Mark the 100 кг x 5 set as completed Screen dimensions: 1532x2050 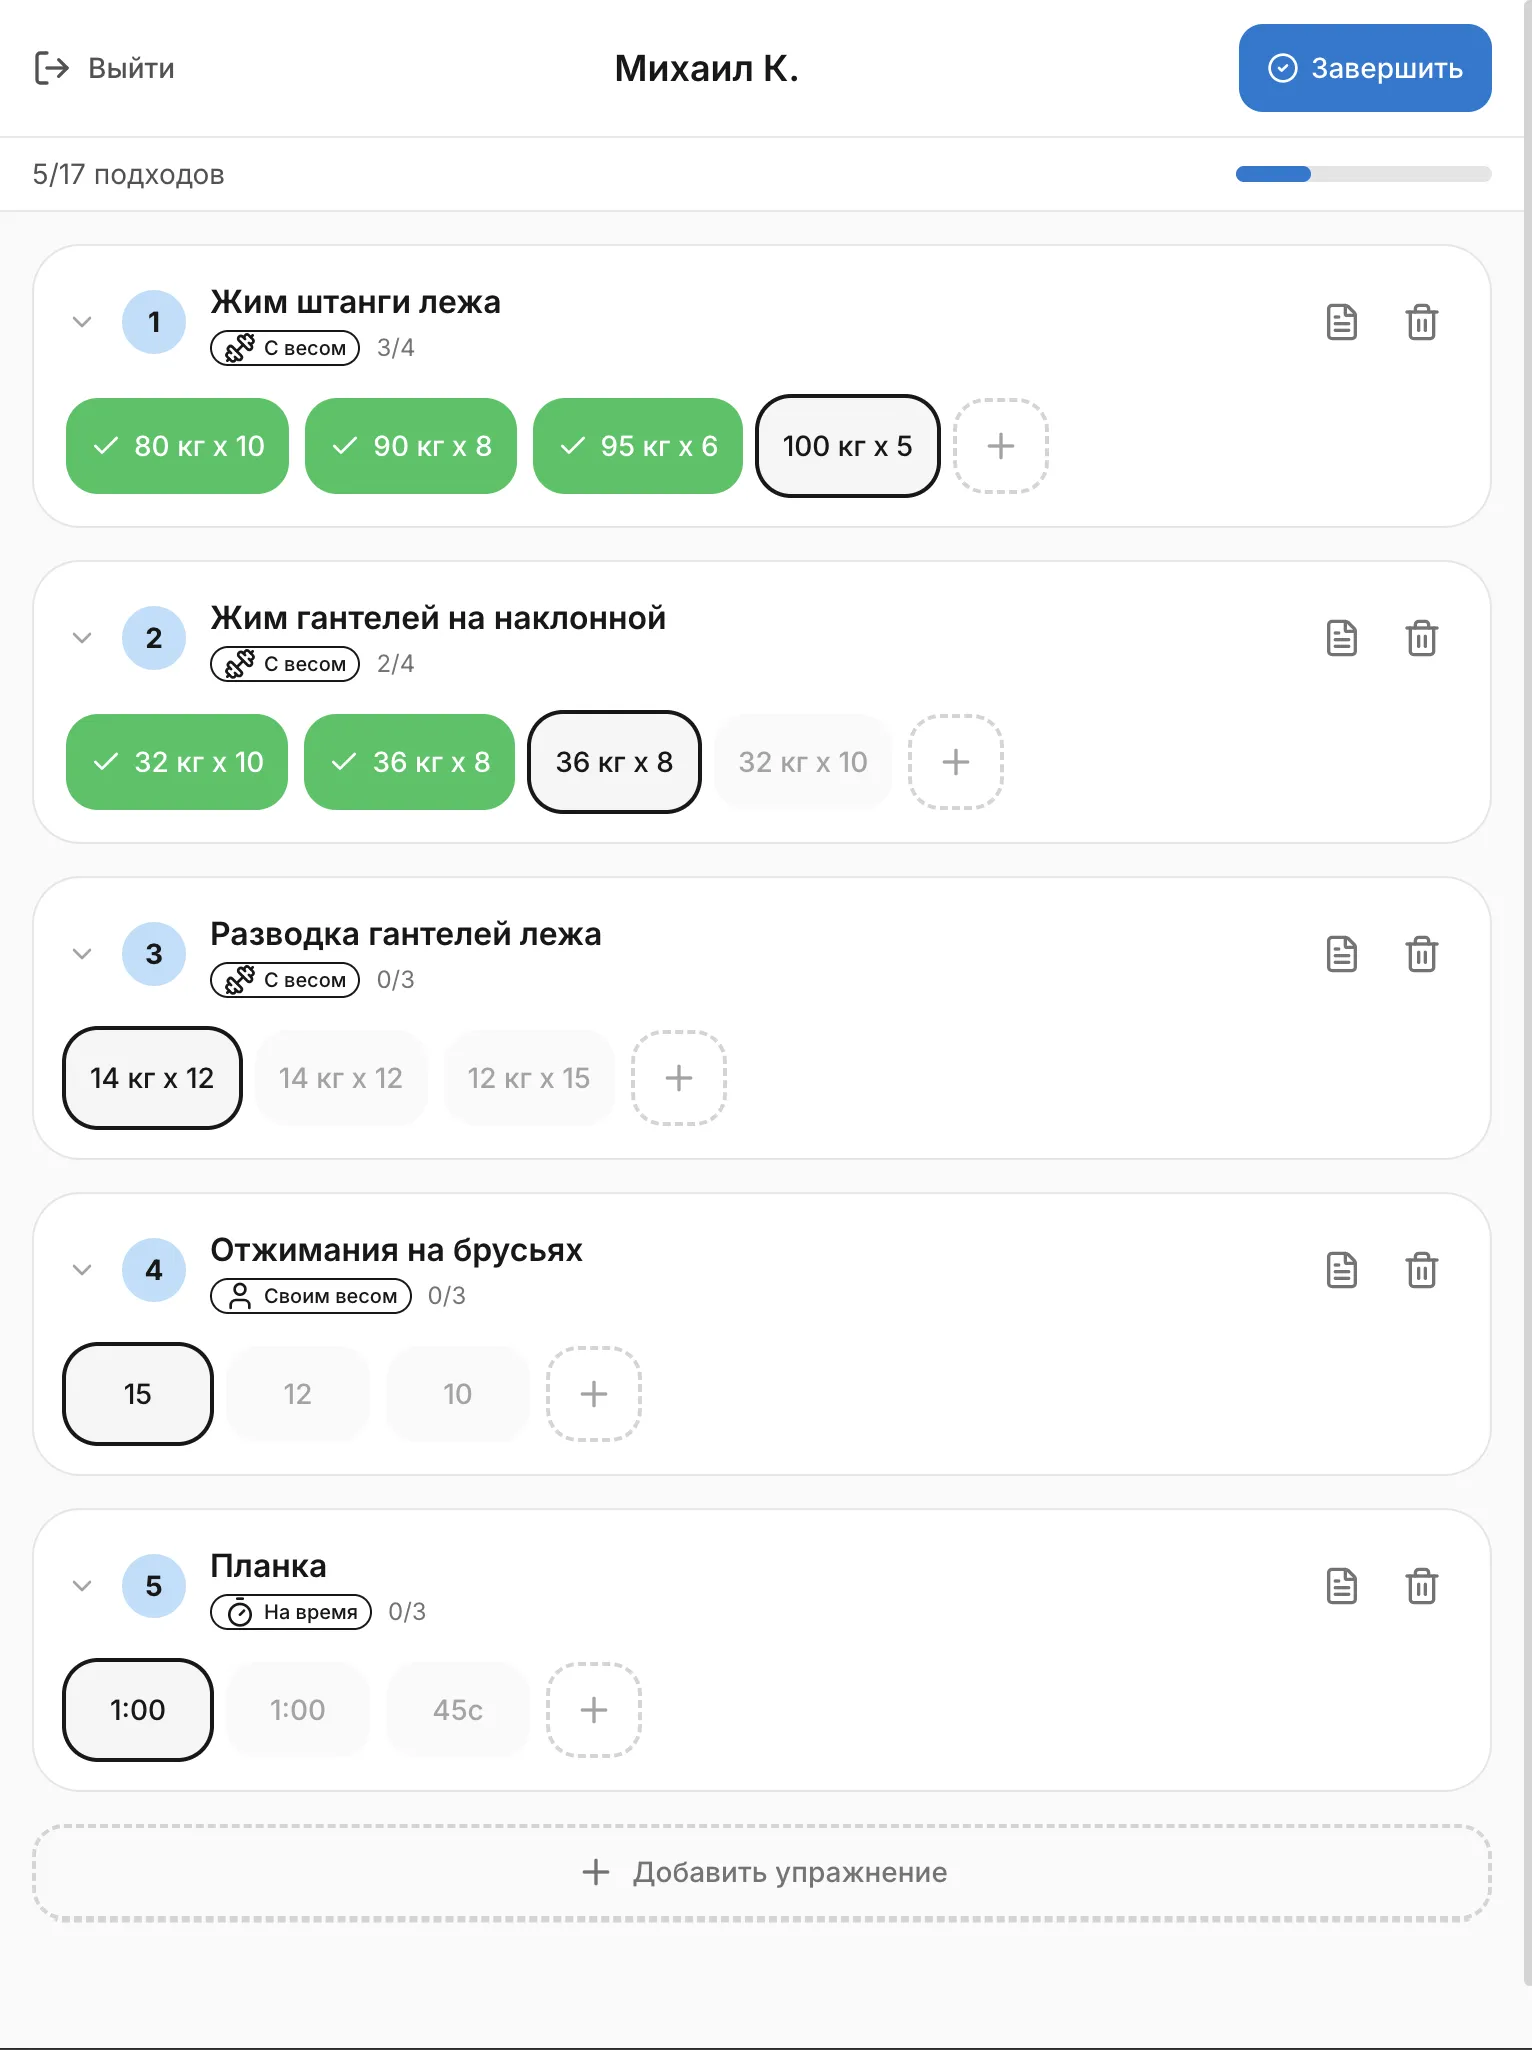coord(846,446)
